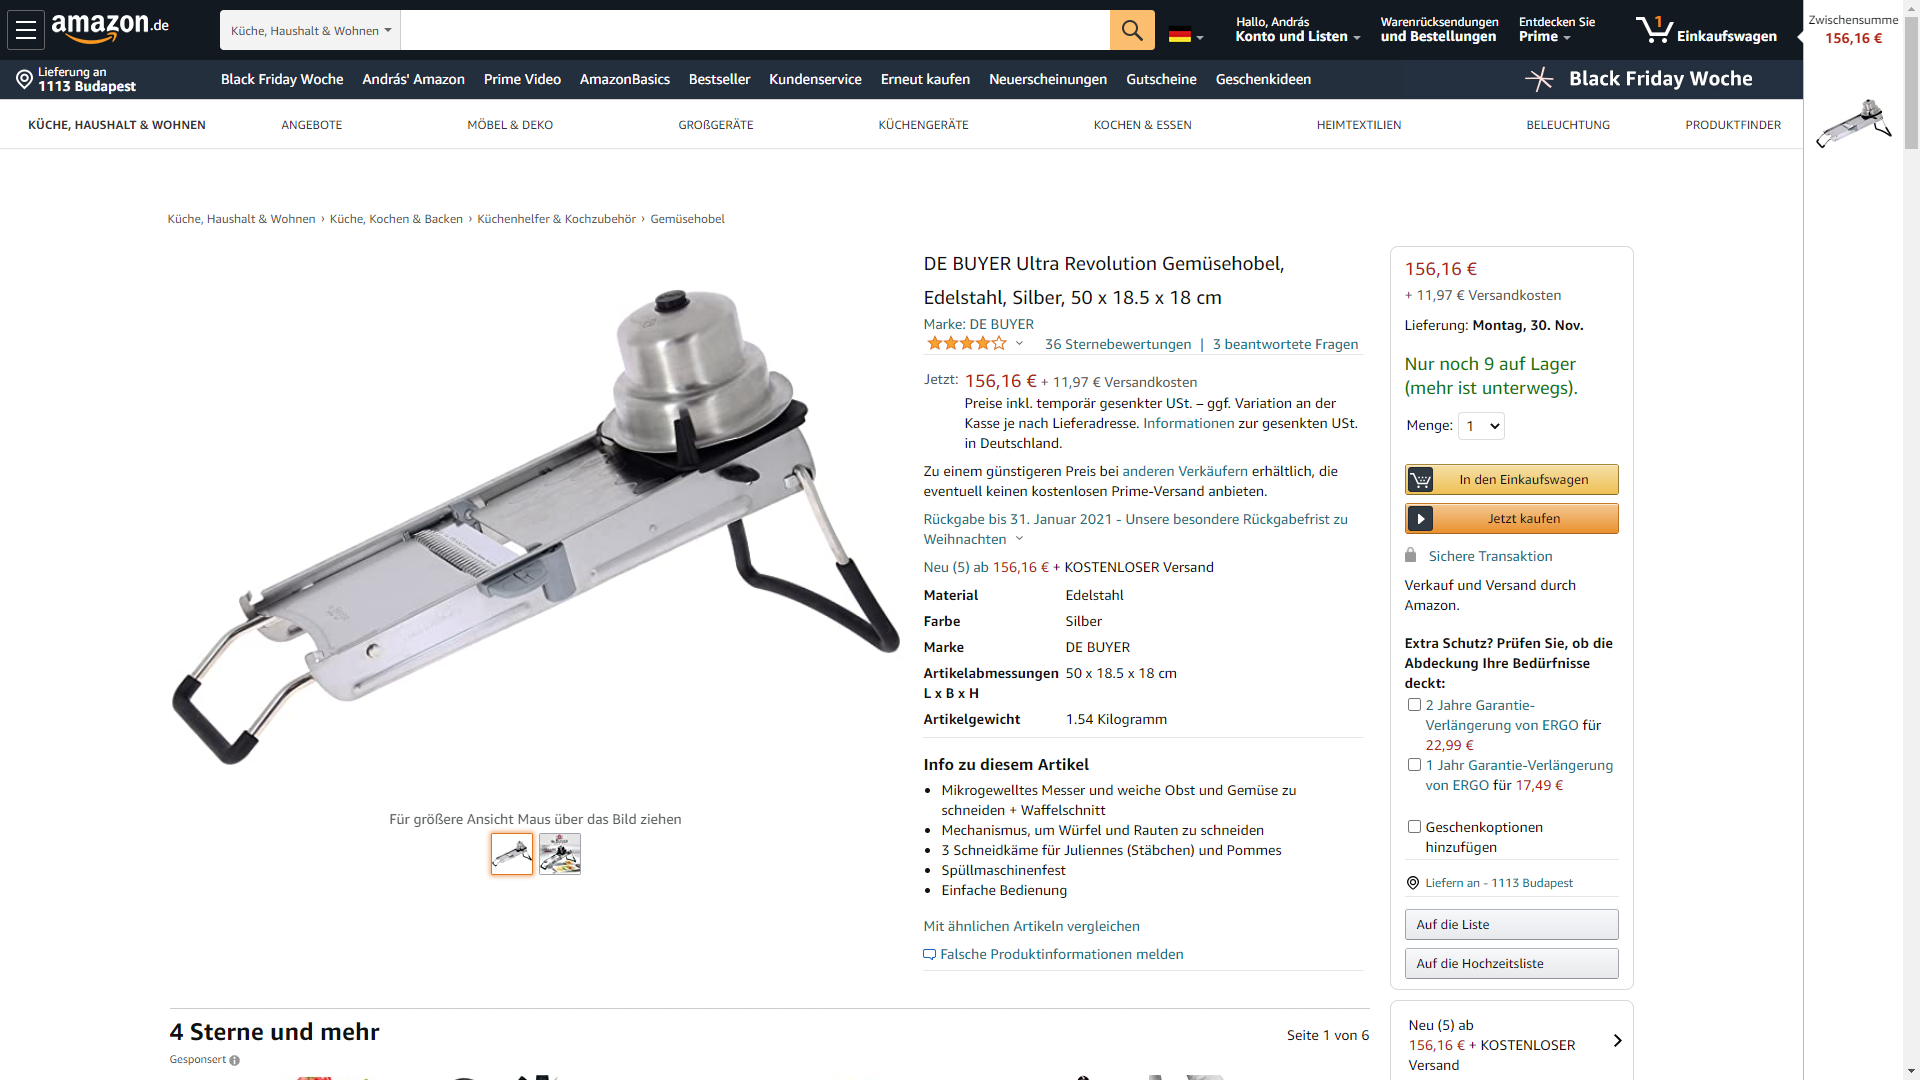The image size is (1920, 1080).
Task: Click the Falsche Produktinformationen melden link
Action: (x=1061, y=954)
